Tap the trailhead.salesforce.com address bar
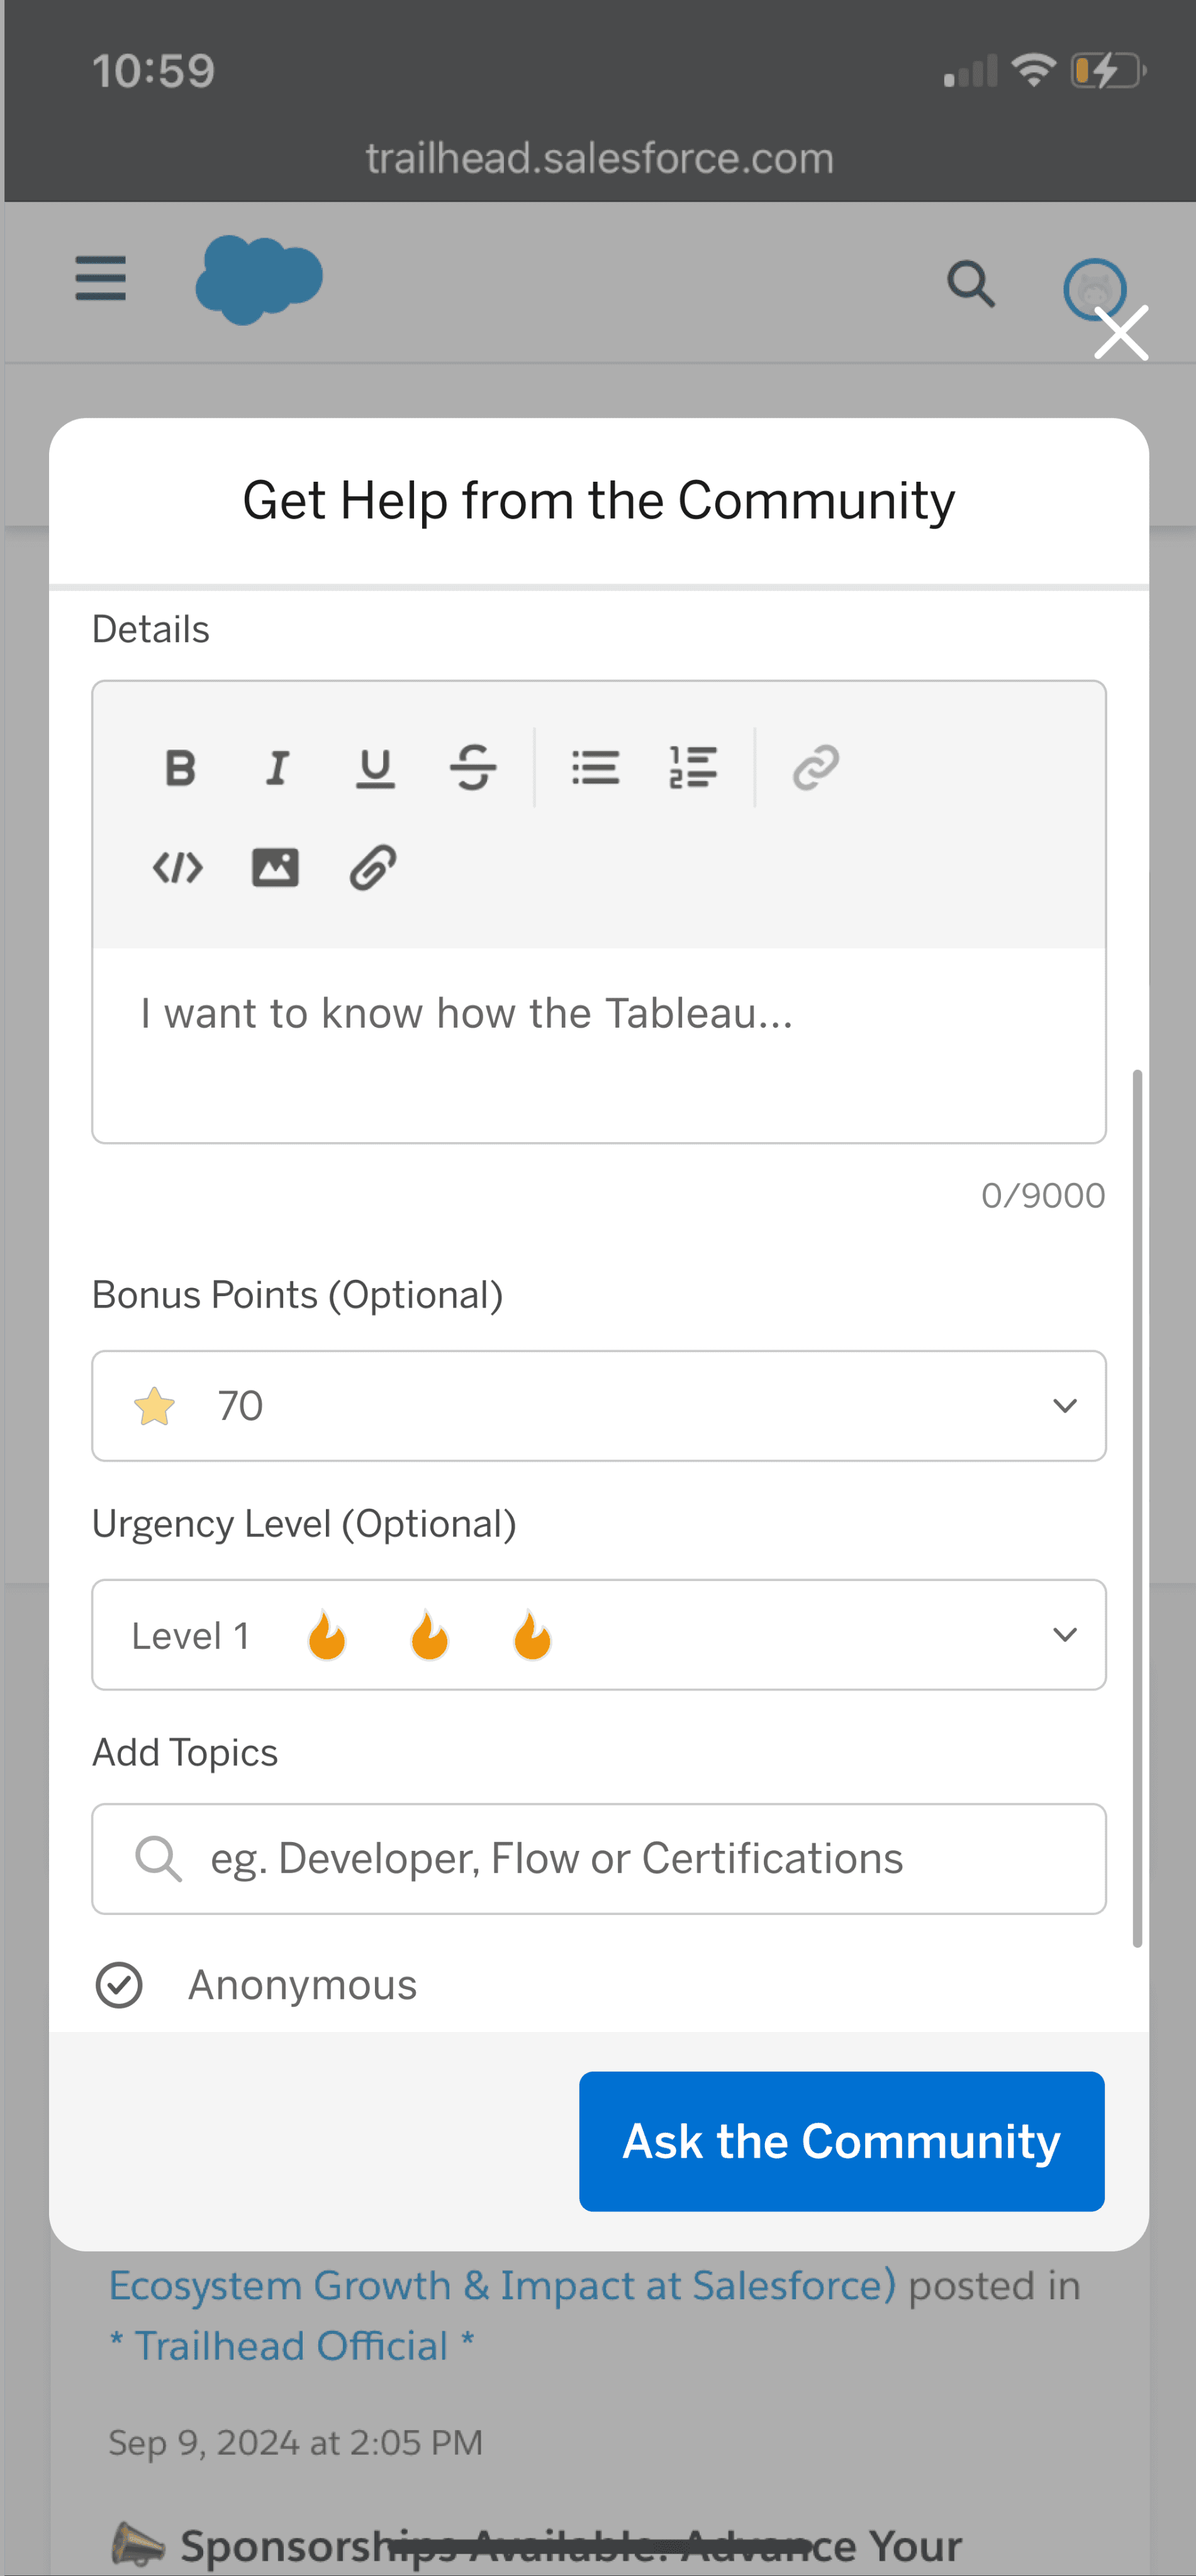1196x2576 pixels. coord(599,158)
